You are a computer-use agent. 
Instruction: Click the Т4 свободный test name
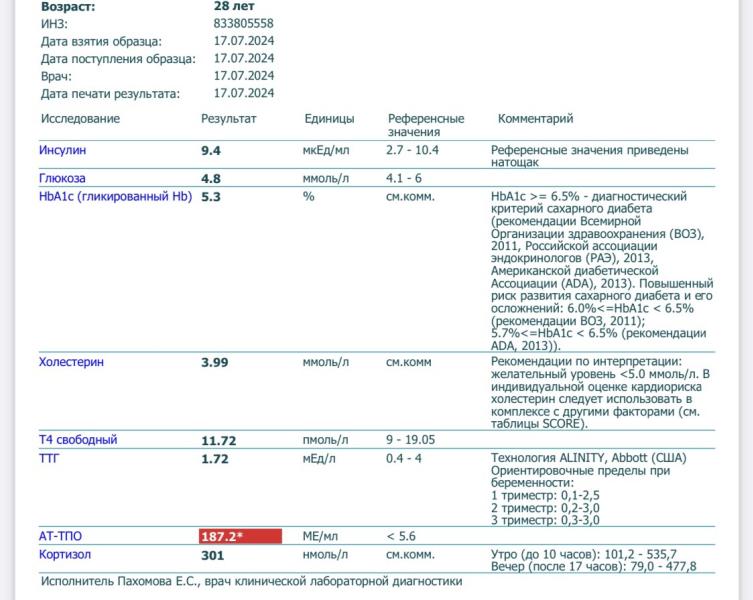[x=78, y=440]
